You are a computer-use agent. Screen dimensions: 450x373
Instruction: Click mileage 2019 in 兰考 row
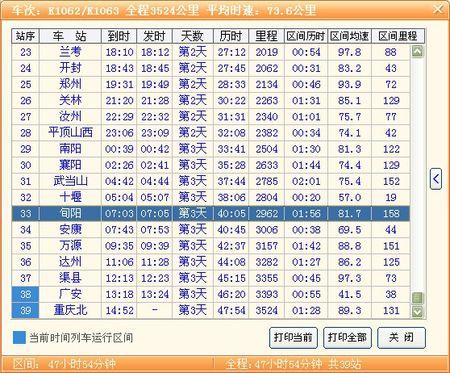[x=267, y=52]
